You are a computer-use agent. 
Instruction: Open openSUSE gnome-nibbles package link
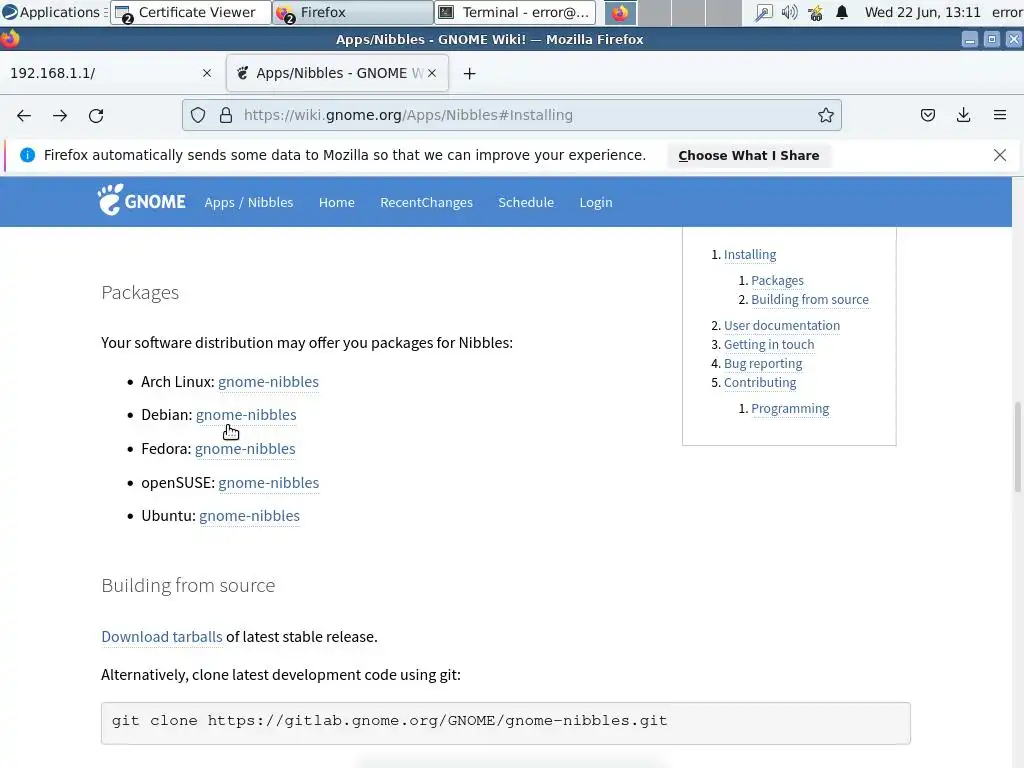(x=268, y=483)
